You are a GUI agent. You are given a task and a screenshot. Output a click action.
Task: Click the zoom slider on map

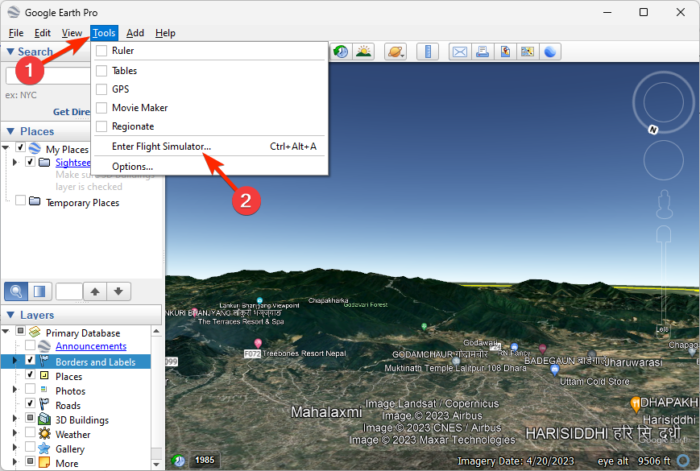664,282
